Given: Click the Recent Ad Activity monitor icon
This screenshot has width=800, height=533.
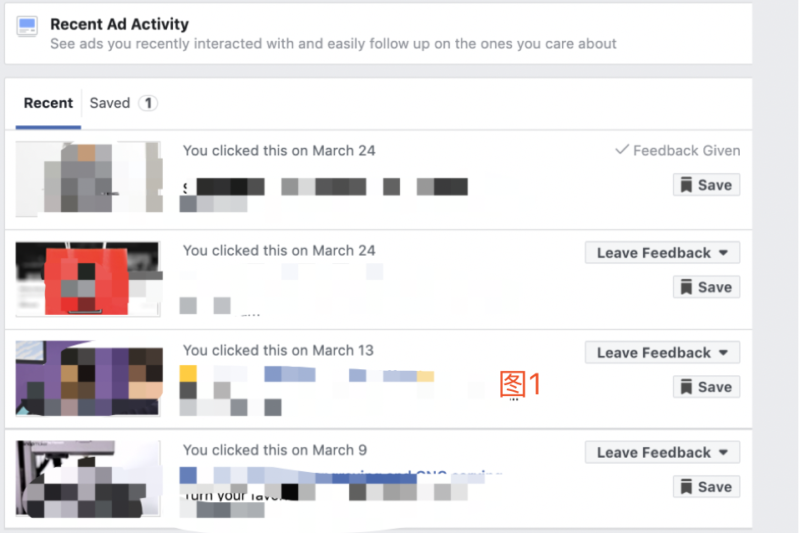Looking at the screenshot, I should 27,26.
